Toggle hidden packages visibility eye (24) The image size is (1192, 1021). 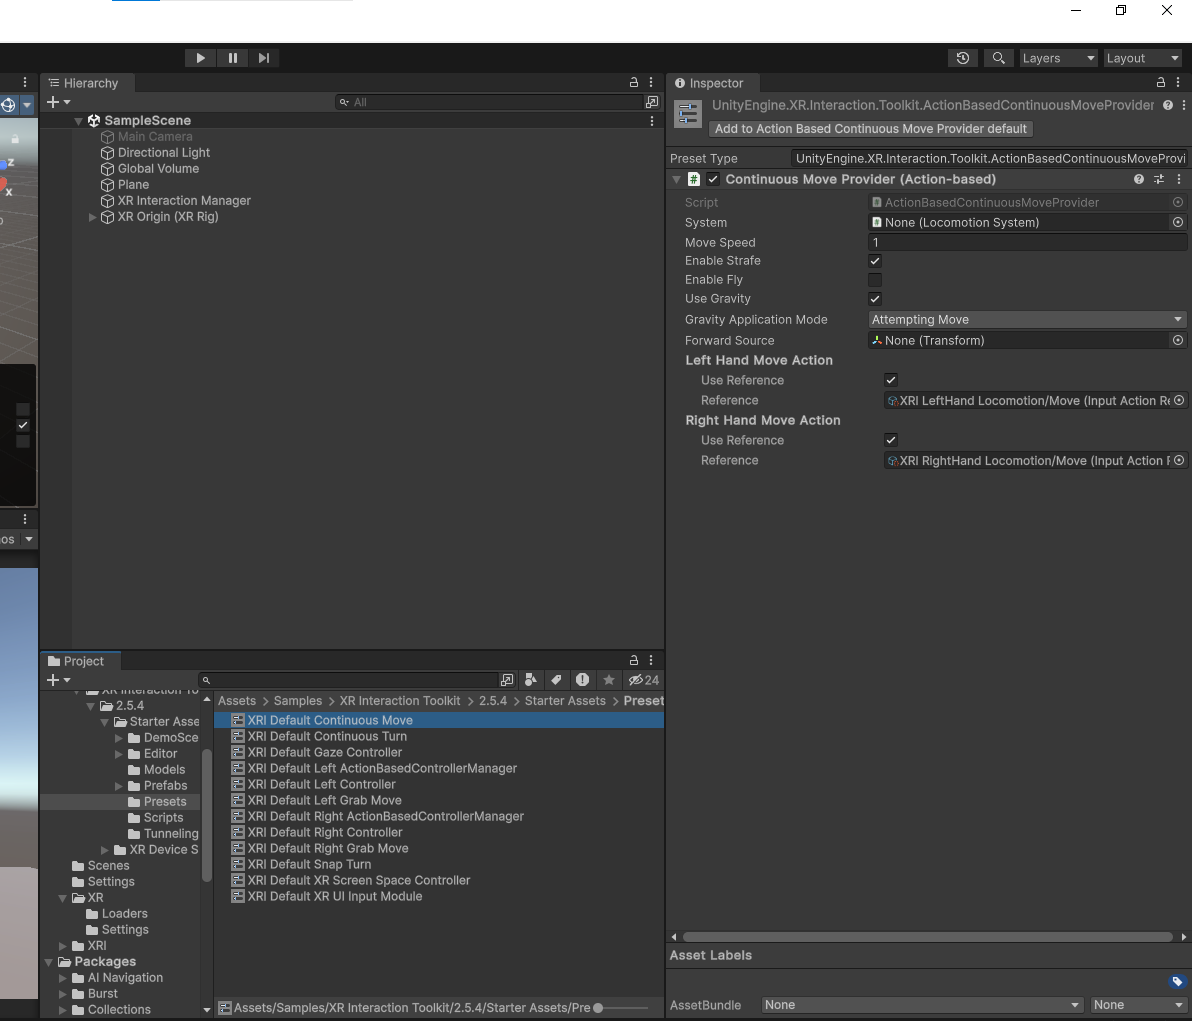[x=643, y=680]
